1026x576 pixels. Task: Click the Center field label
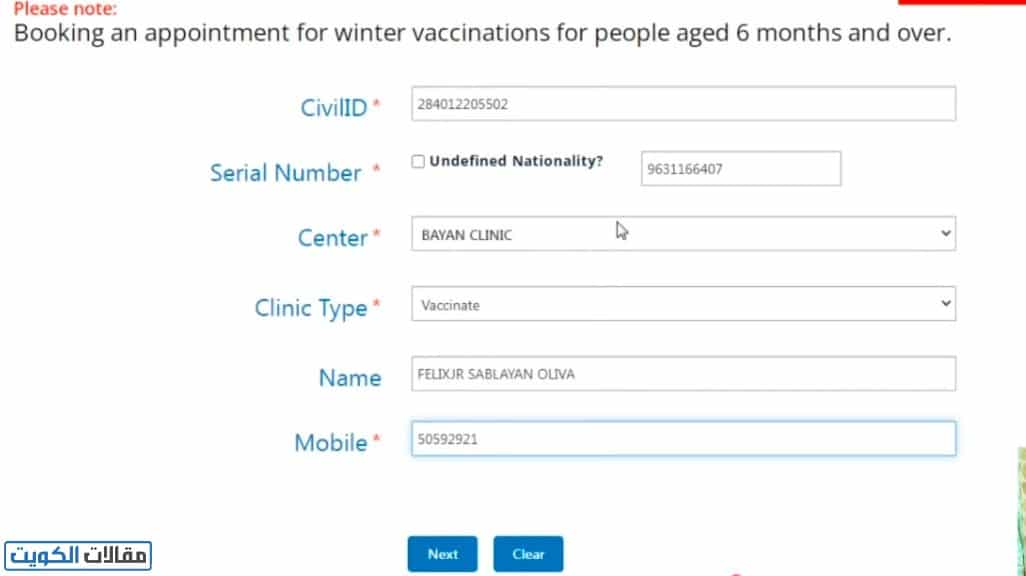(333, 238)
